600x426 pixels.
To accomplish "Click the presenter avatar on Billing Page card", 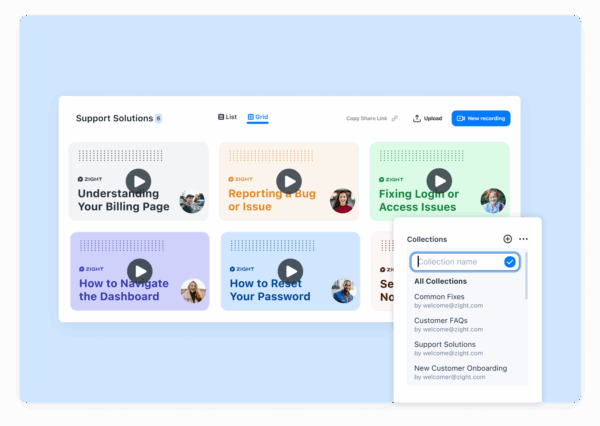I will click(x=192, y=201).
